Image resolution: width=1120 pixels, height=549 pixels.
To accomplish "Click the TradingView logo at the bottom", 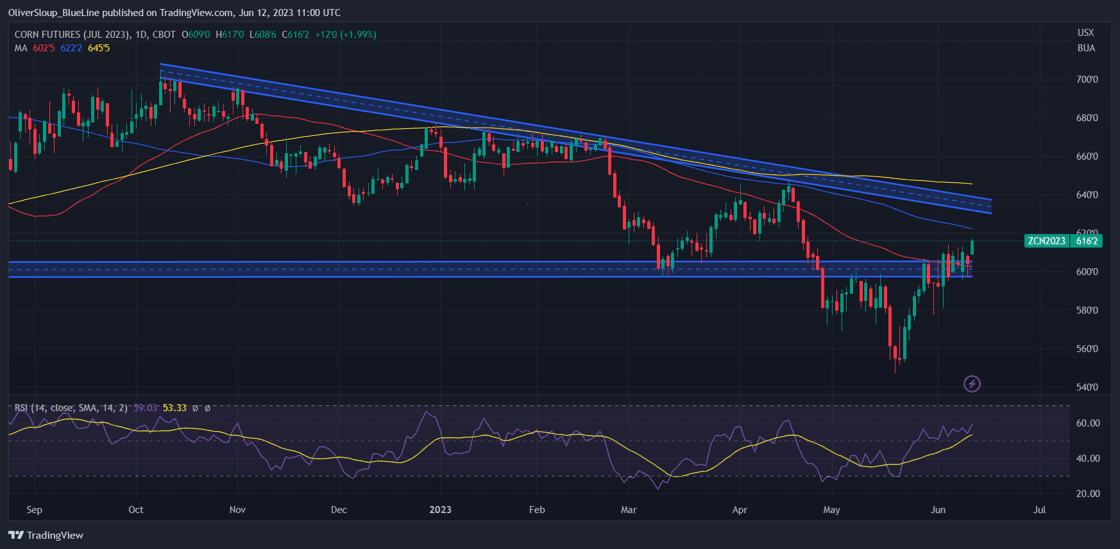I will (46, 535).
